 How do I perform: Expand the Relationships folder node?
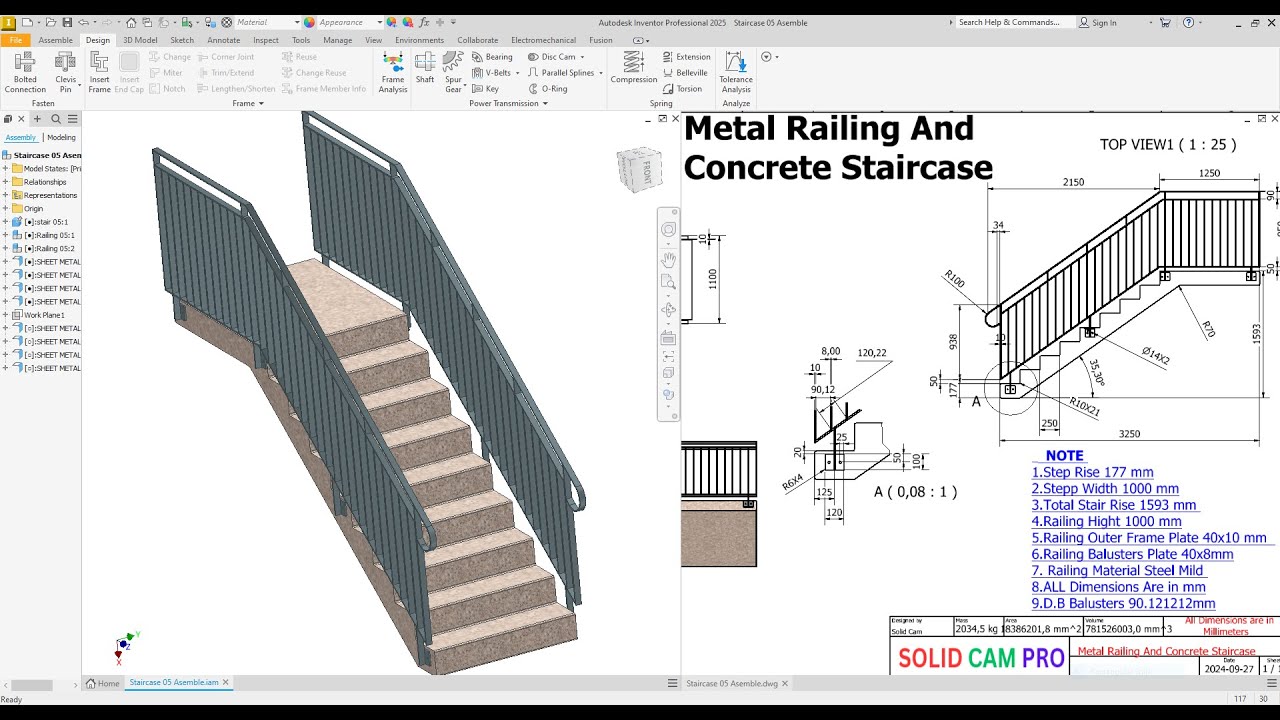coord(5,182)
